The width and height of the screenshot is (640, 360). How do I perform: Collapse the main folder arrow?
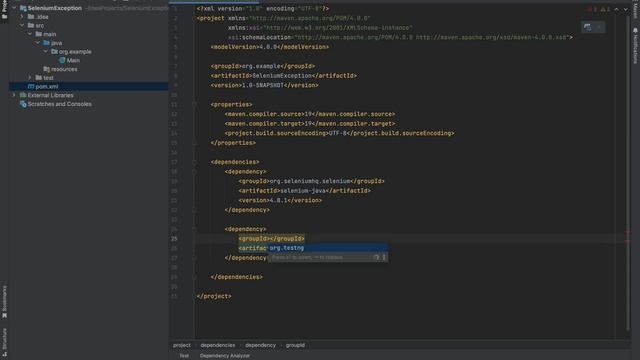coord(29,34)
